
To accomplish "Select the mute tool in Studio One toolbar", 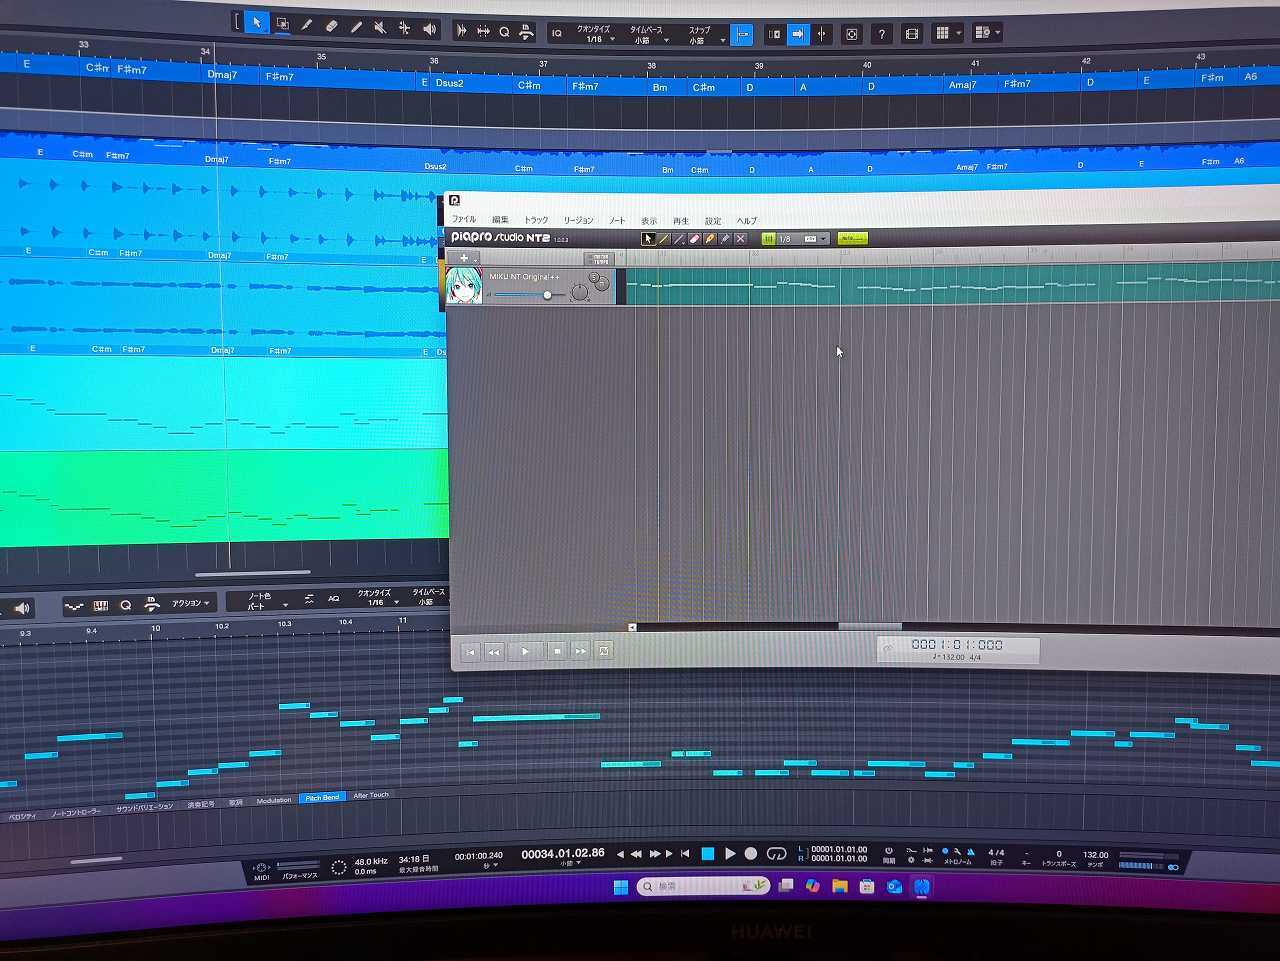I will pyautogui.click(x=380, y=28).
